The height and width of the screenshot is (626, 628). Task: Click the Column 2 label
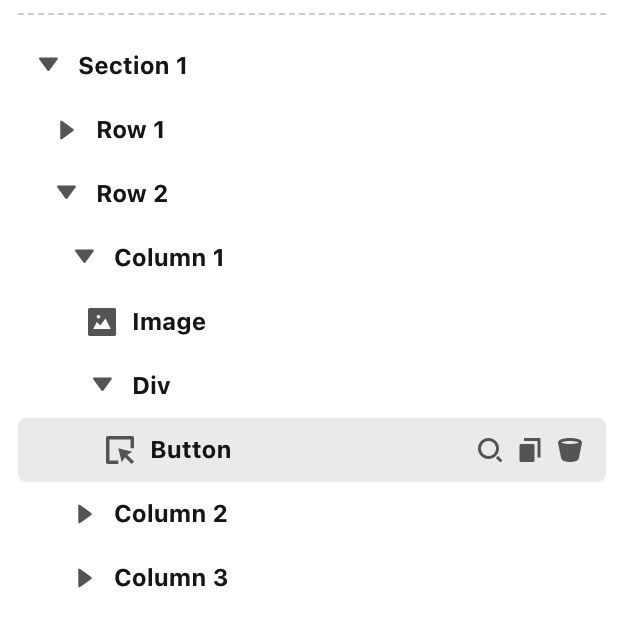171,514
